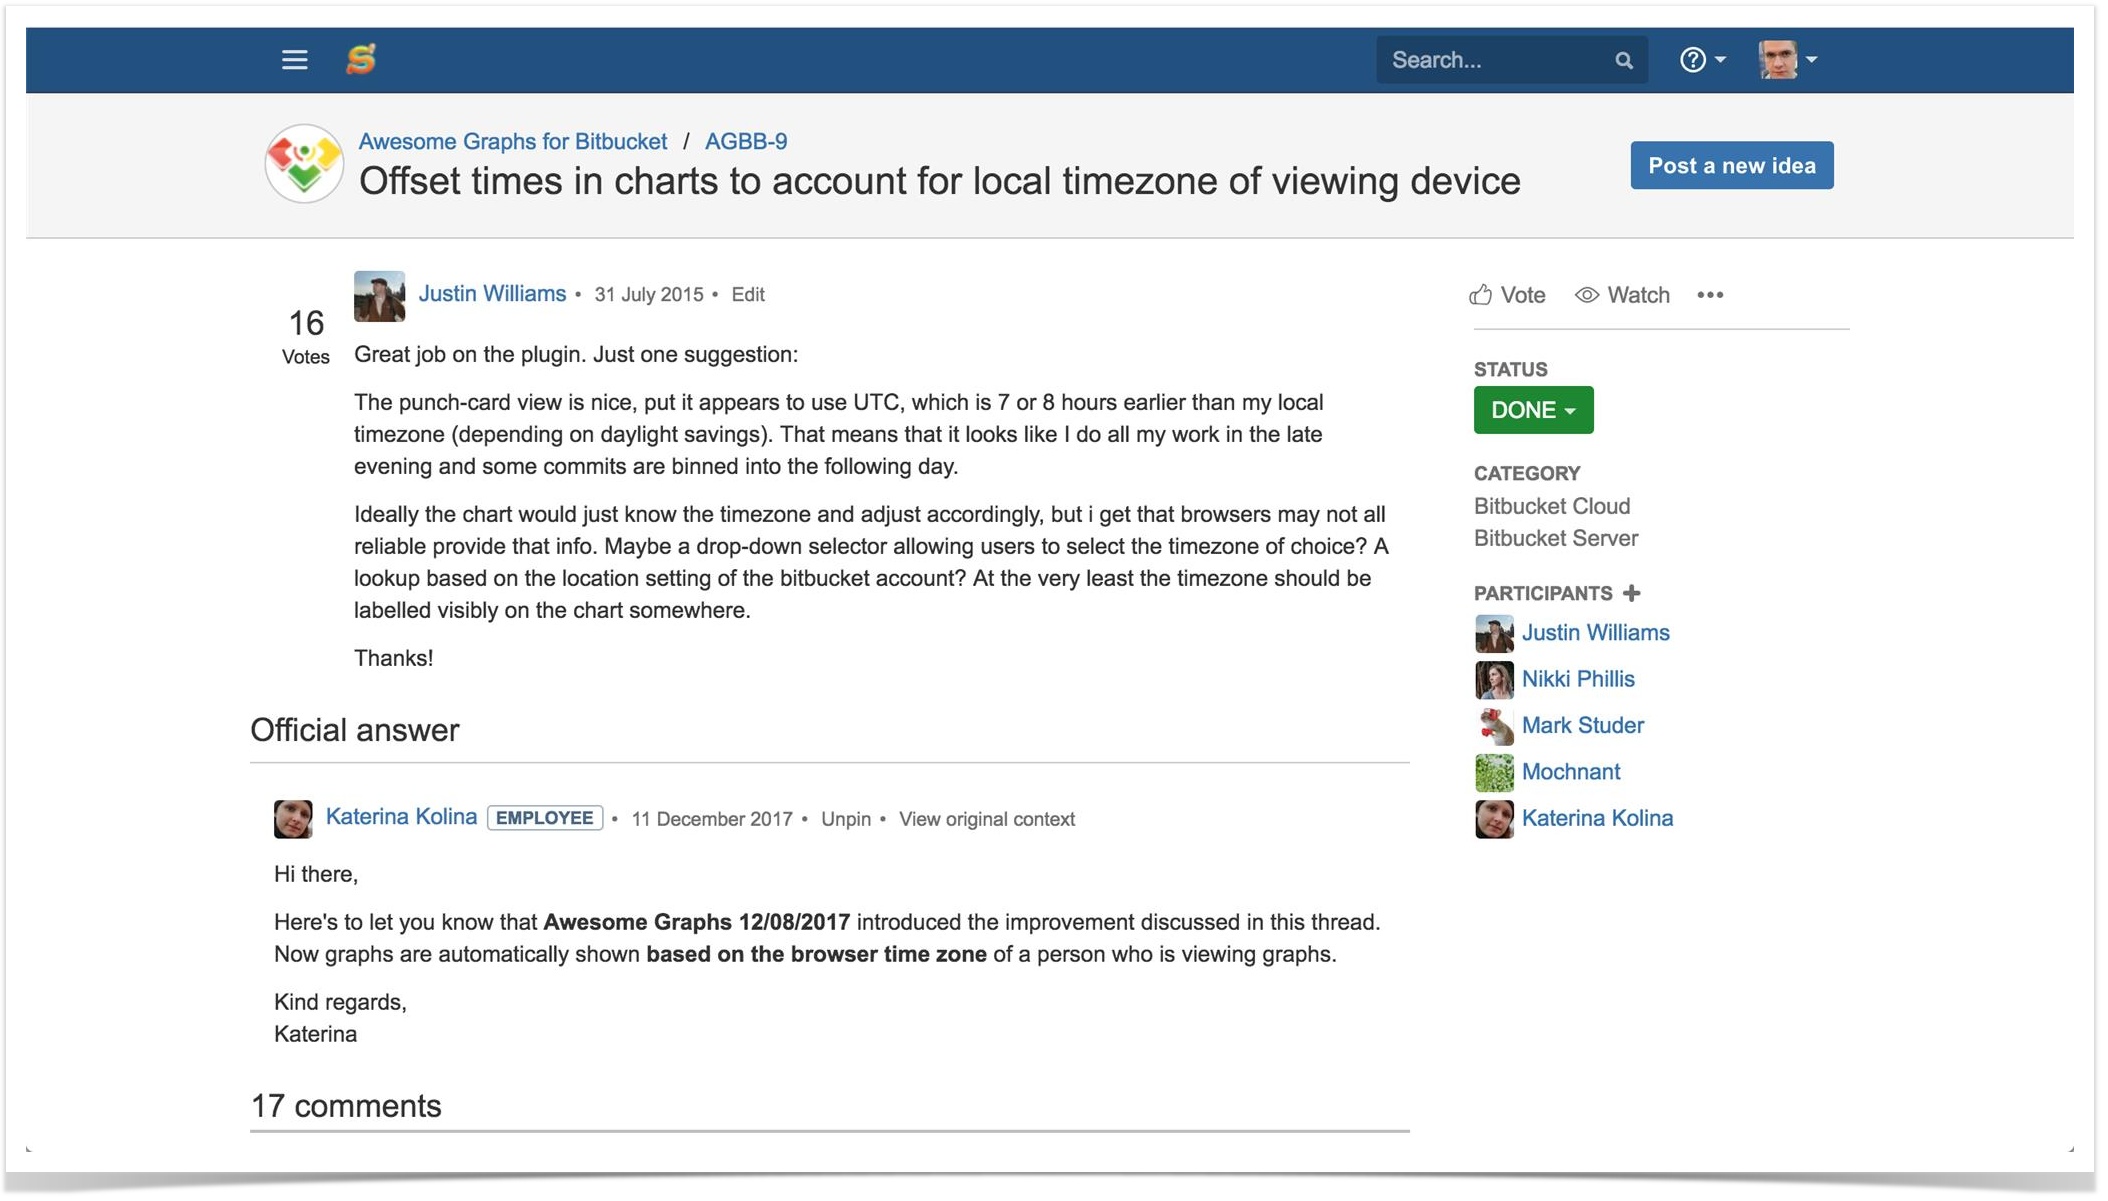Click the Edit link on the post

coord(747,295)
